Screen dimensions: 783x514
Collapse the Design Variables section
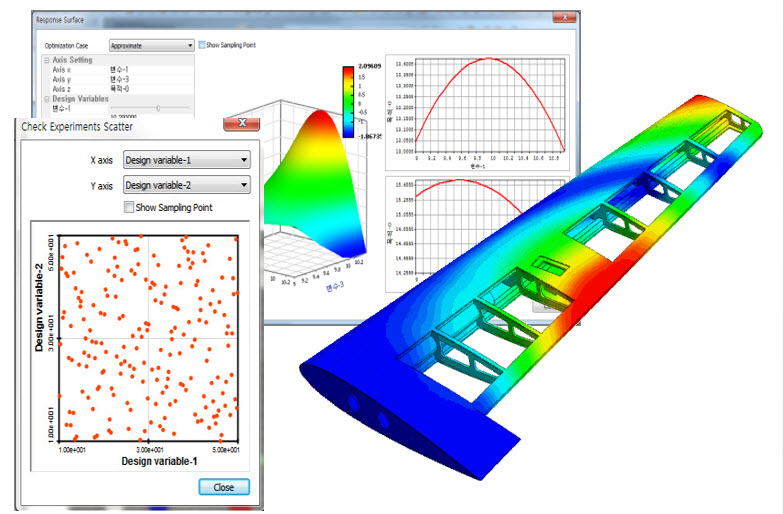[x=47, y=98]
